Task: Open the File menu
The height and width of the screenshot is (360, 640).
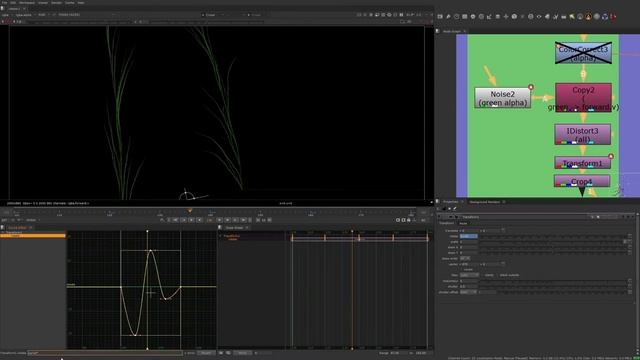Action: (4, 2)
